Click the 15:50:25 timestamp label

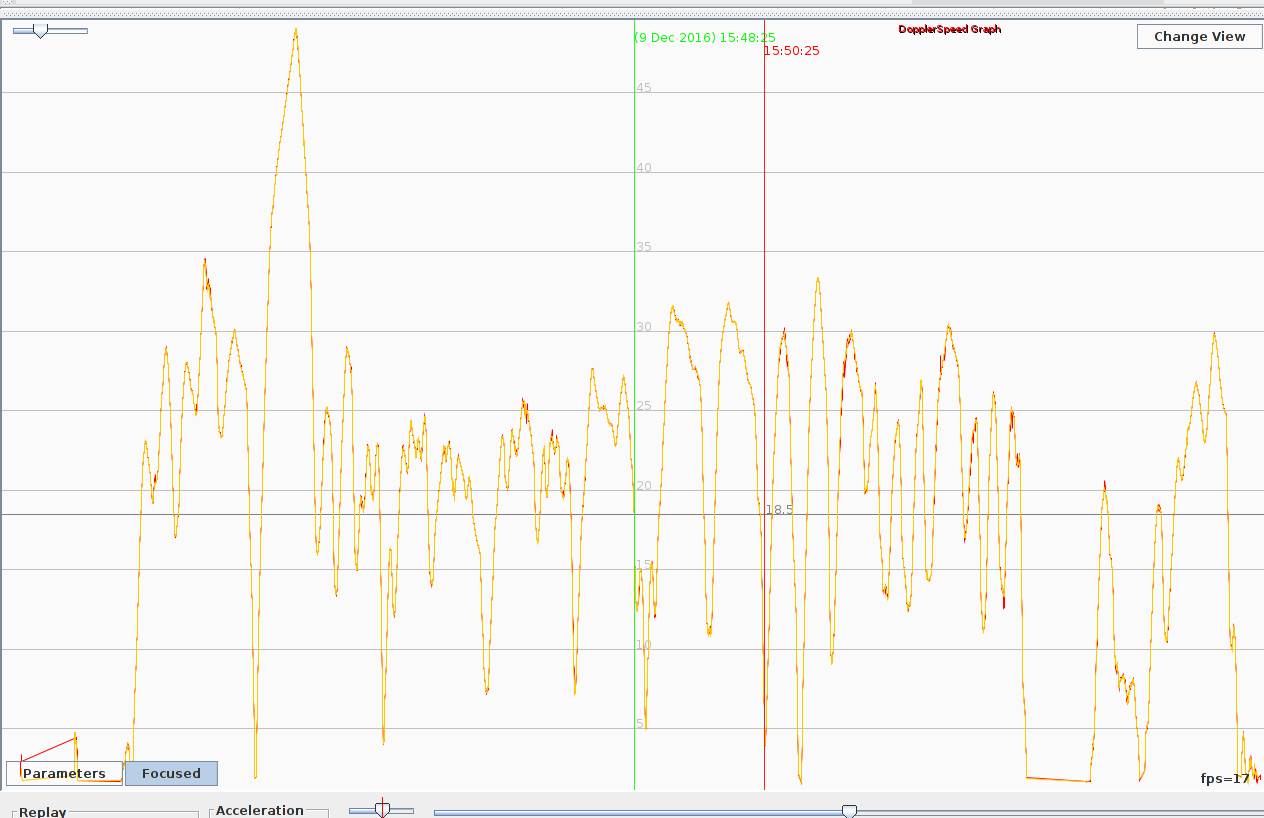[790, 50]
